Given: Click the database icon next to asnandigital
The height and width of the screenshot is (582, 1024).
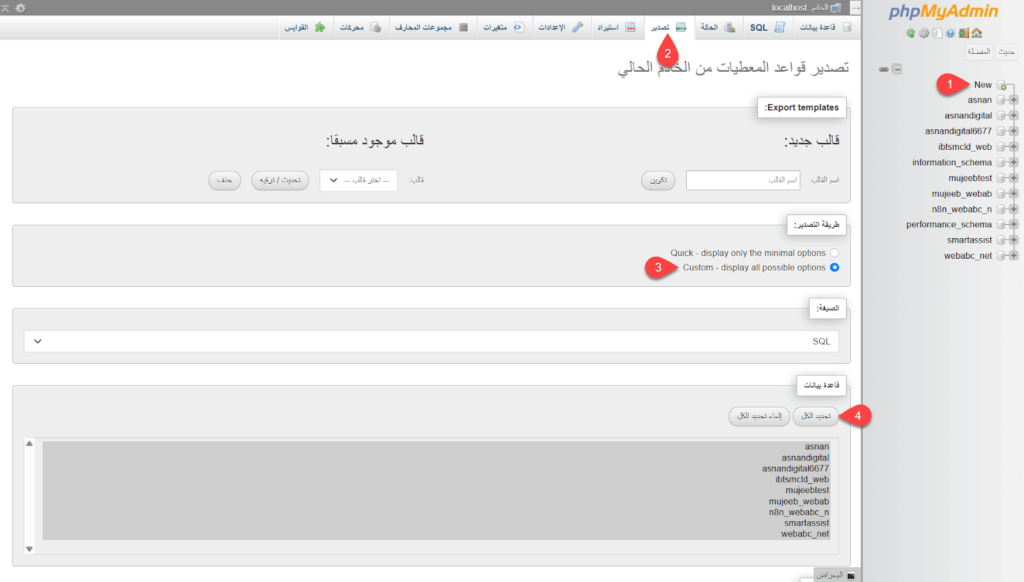Looking at the screenshot, I should pyautogui.click(x=1000, y=116).
